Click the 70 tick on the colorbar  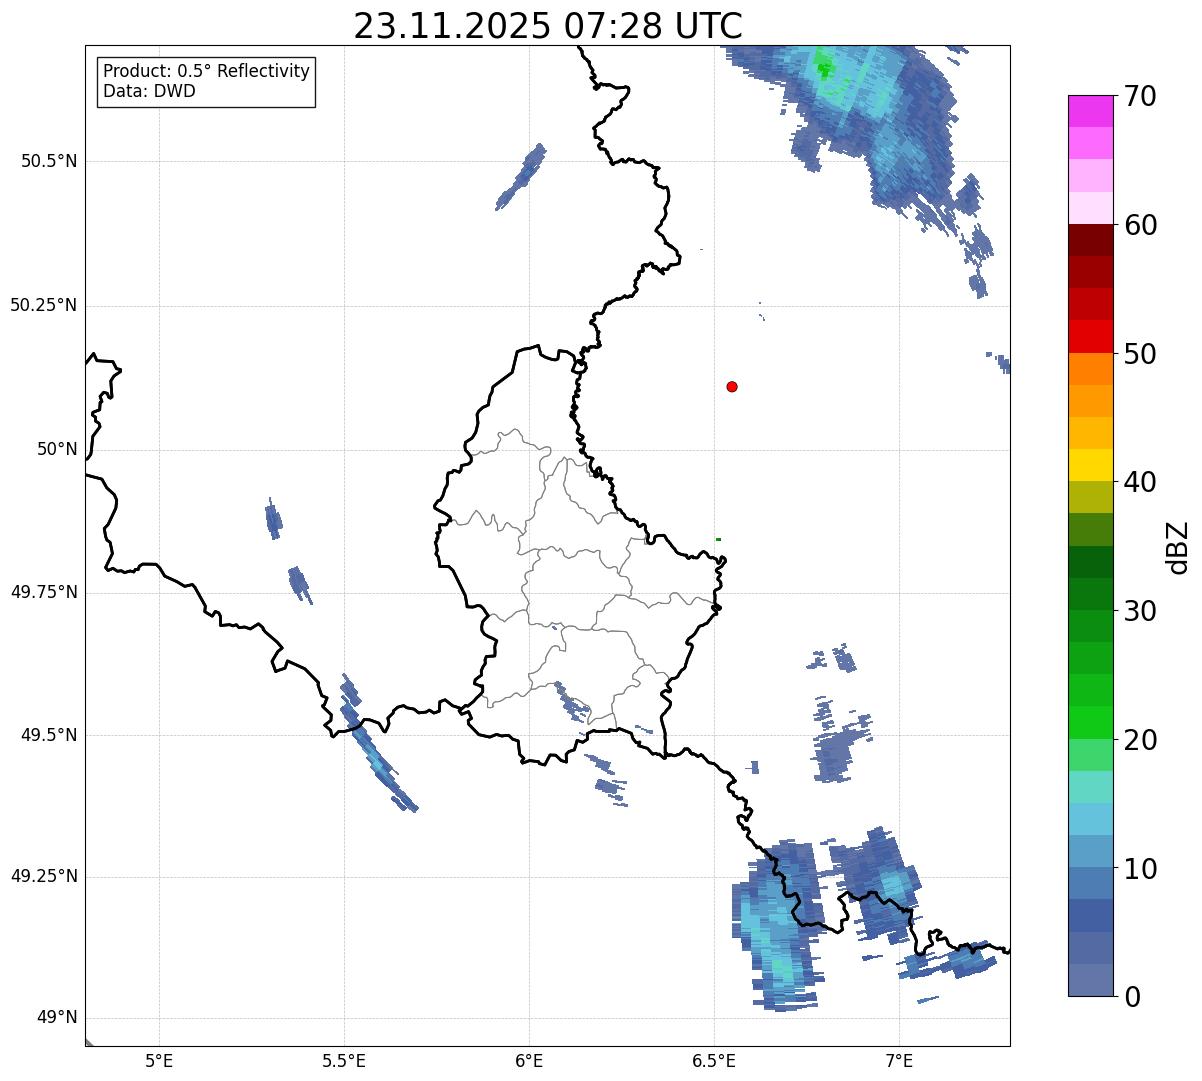1141,97
